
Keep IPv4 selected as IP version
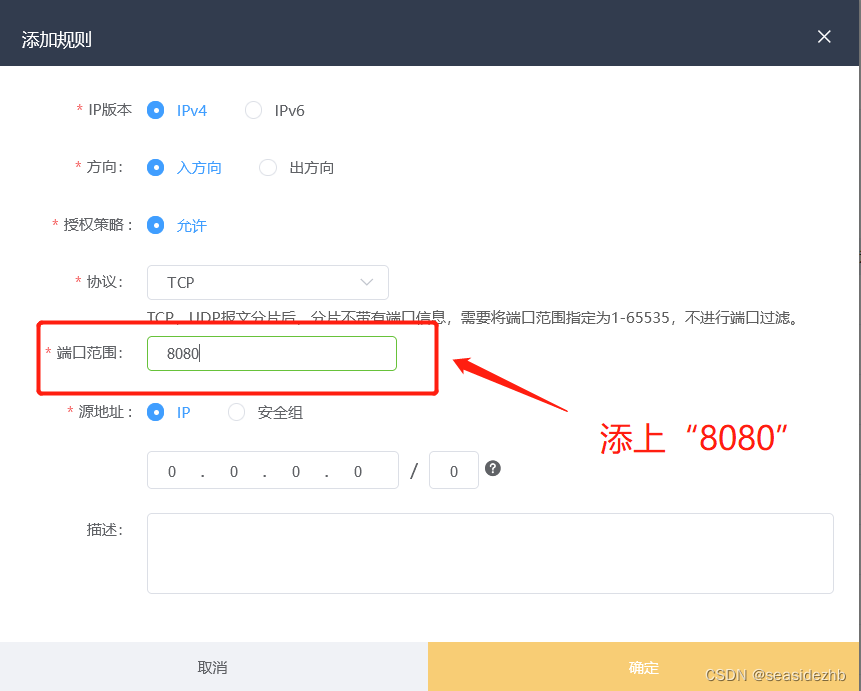(x=156, y=110)
